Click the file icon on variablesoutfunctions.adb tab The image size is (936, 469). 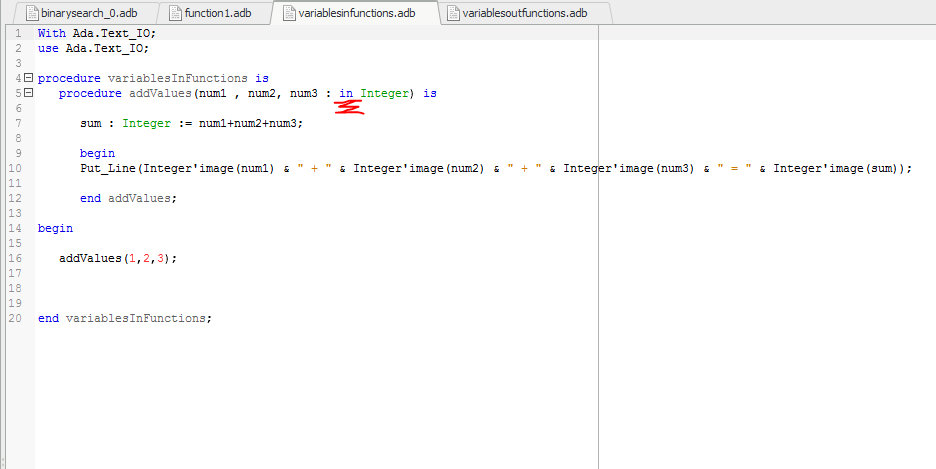tap(454, 13)
